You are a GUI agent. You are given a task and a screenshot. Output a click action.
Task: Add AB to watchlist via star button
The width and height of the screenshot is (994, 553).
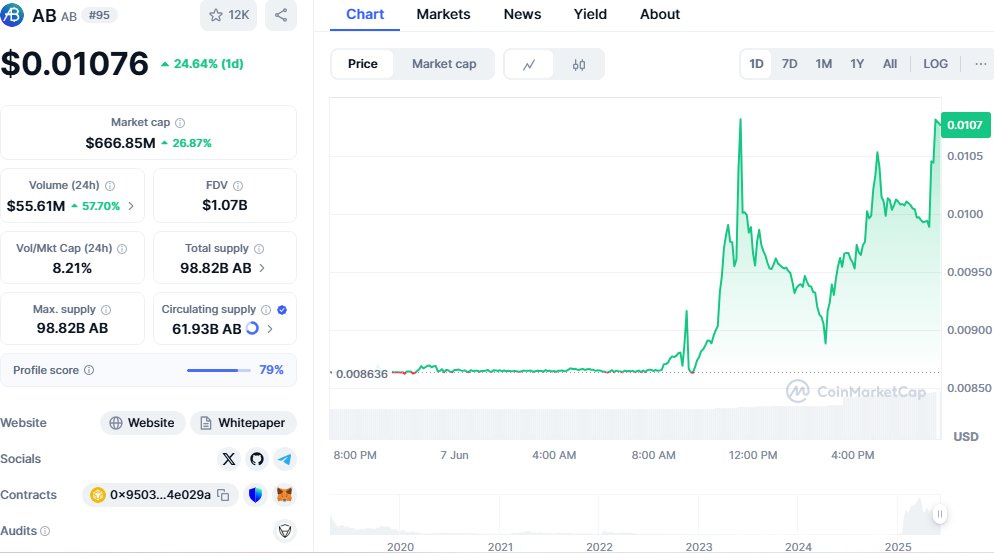click(x=228, y=15)
